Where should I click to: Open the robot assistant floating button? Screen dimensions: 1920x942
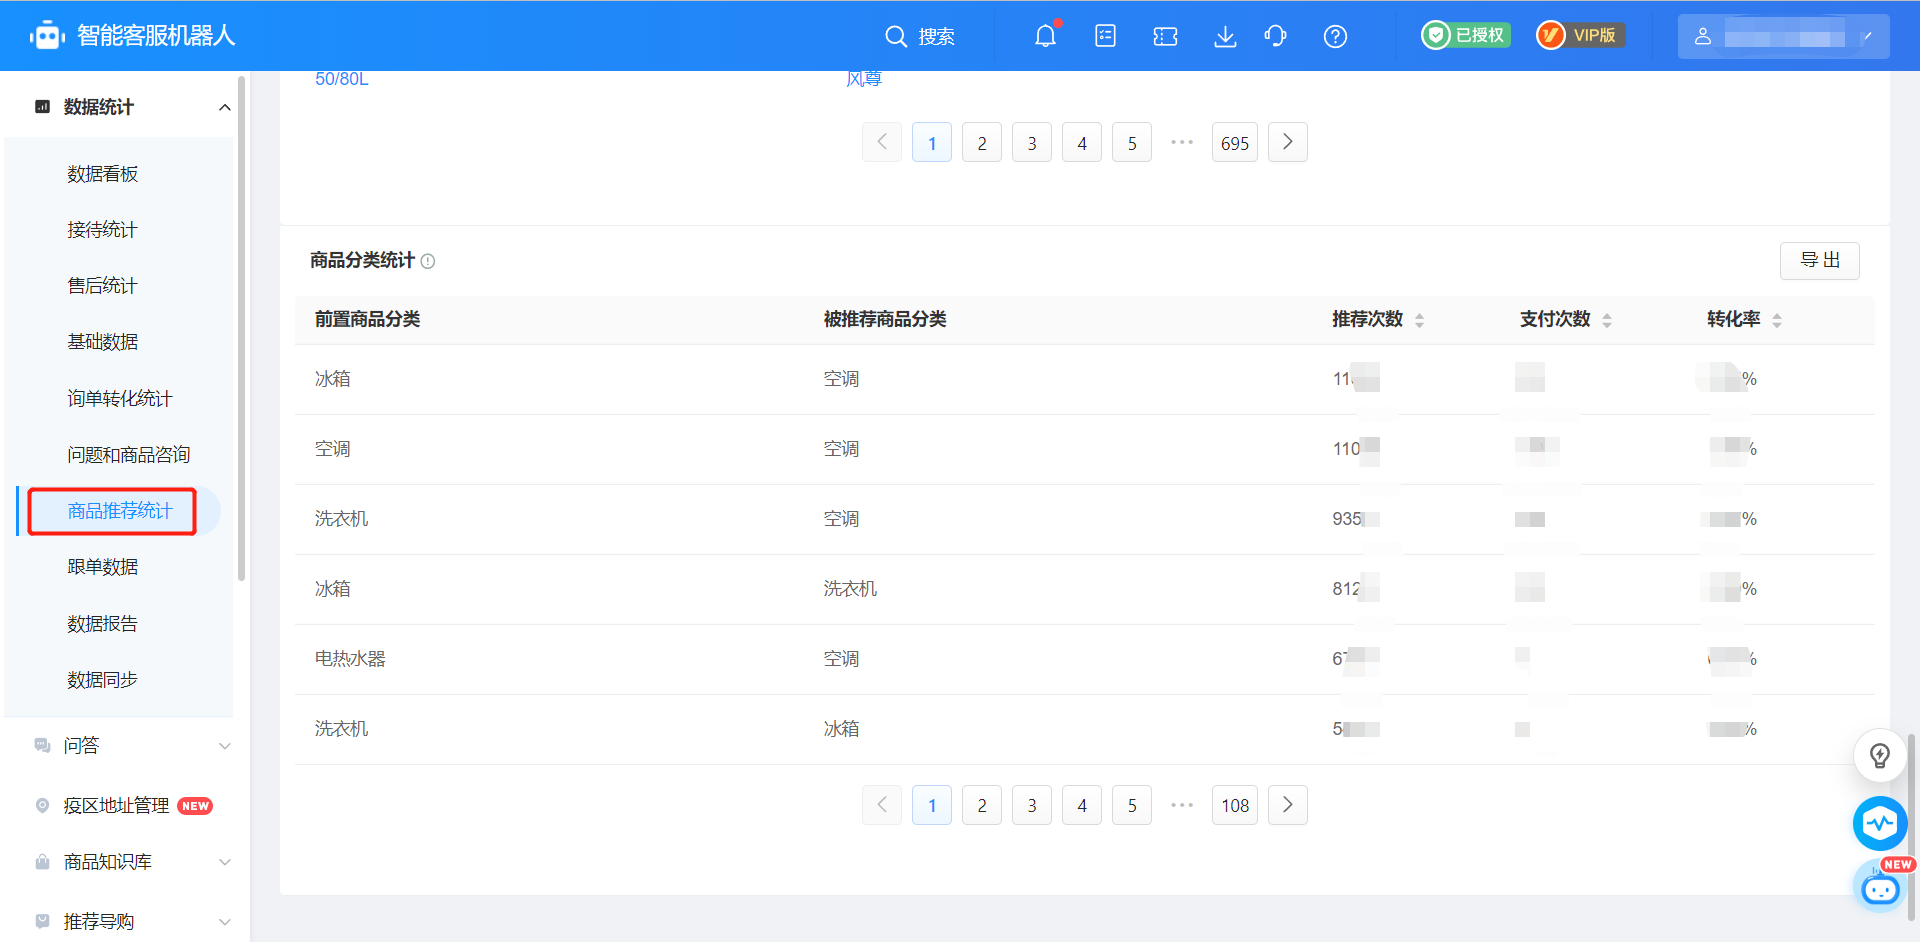[x=1881, y=887]
